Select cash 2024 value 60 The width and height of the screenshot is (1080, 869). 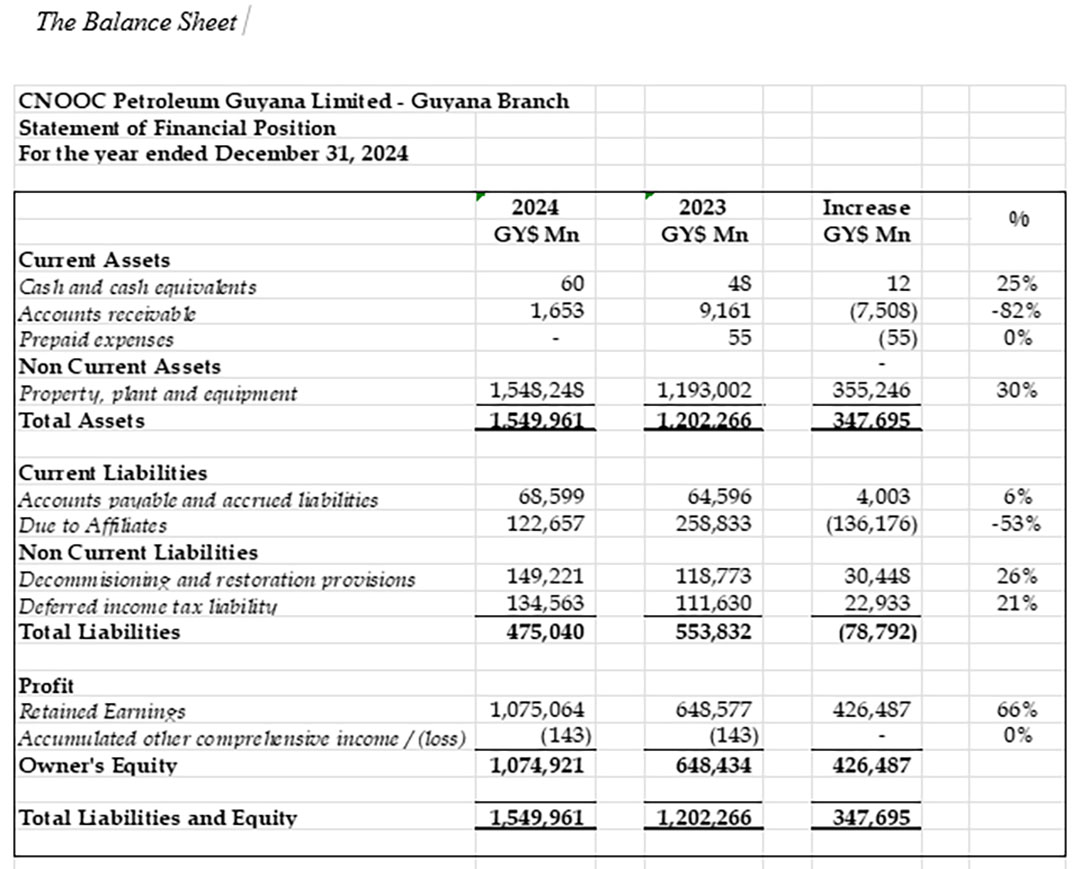[x=572, y=284]
